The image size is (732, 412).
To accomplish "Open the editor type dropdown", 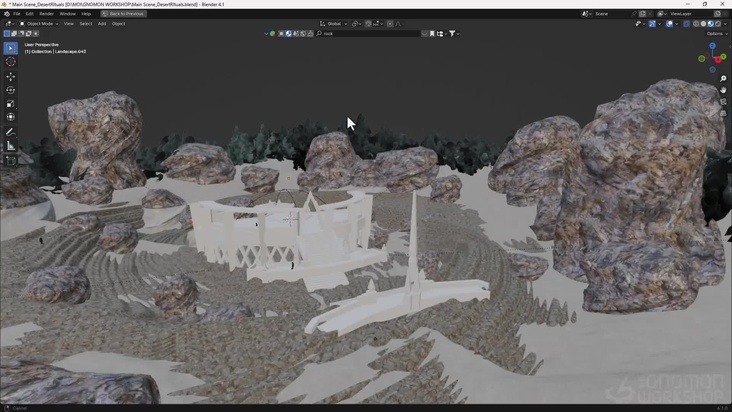I will tap(9, 23).
